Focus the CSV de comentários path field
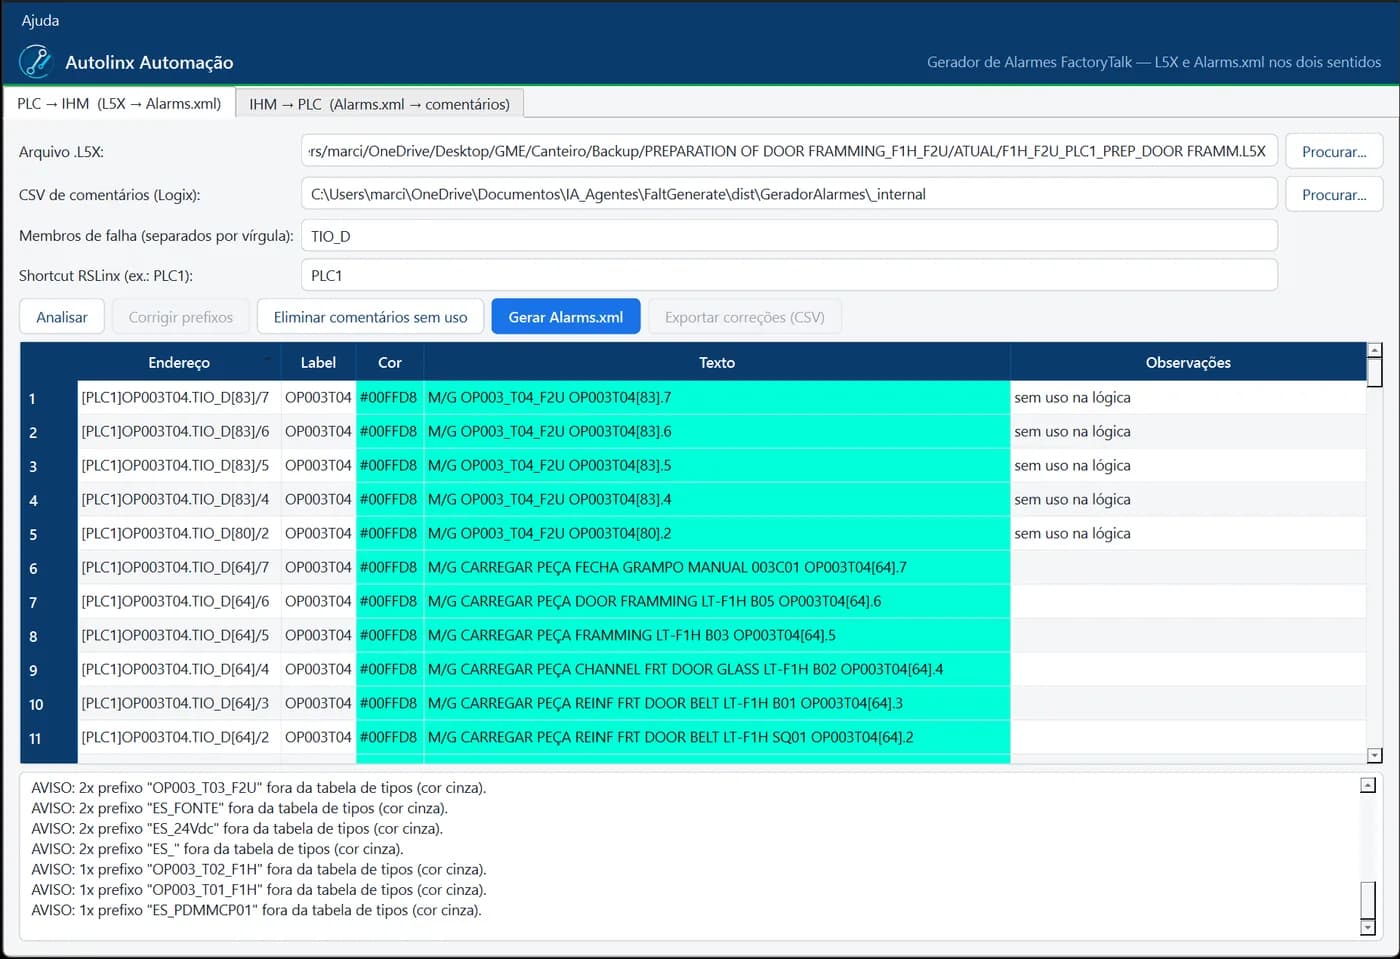The width and height of the screenshot is (1400, 959). point(789,194)
